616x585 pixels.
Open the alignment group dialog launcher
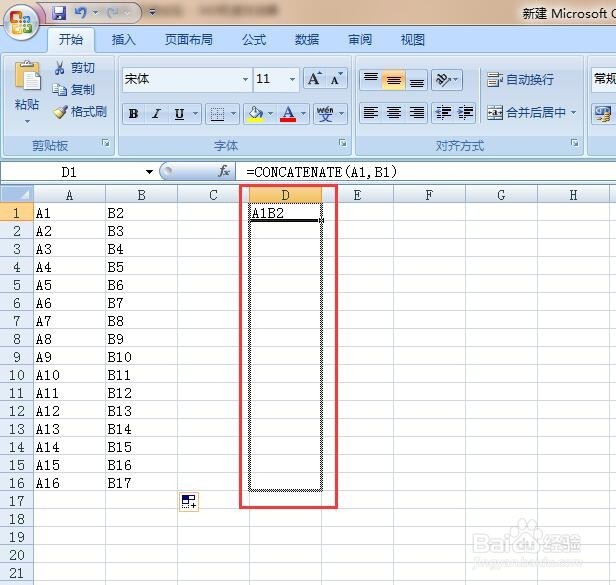(x=575, y=143)
